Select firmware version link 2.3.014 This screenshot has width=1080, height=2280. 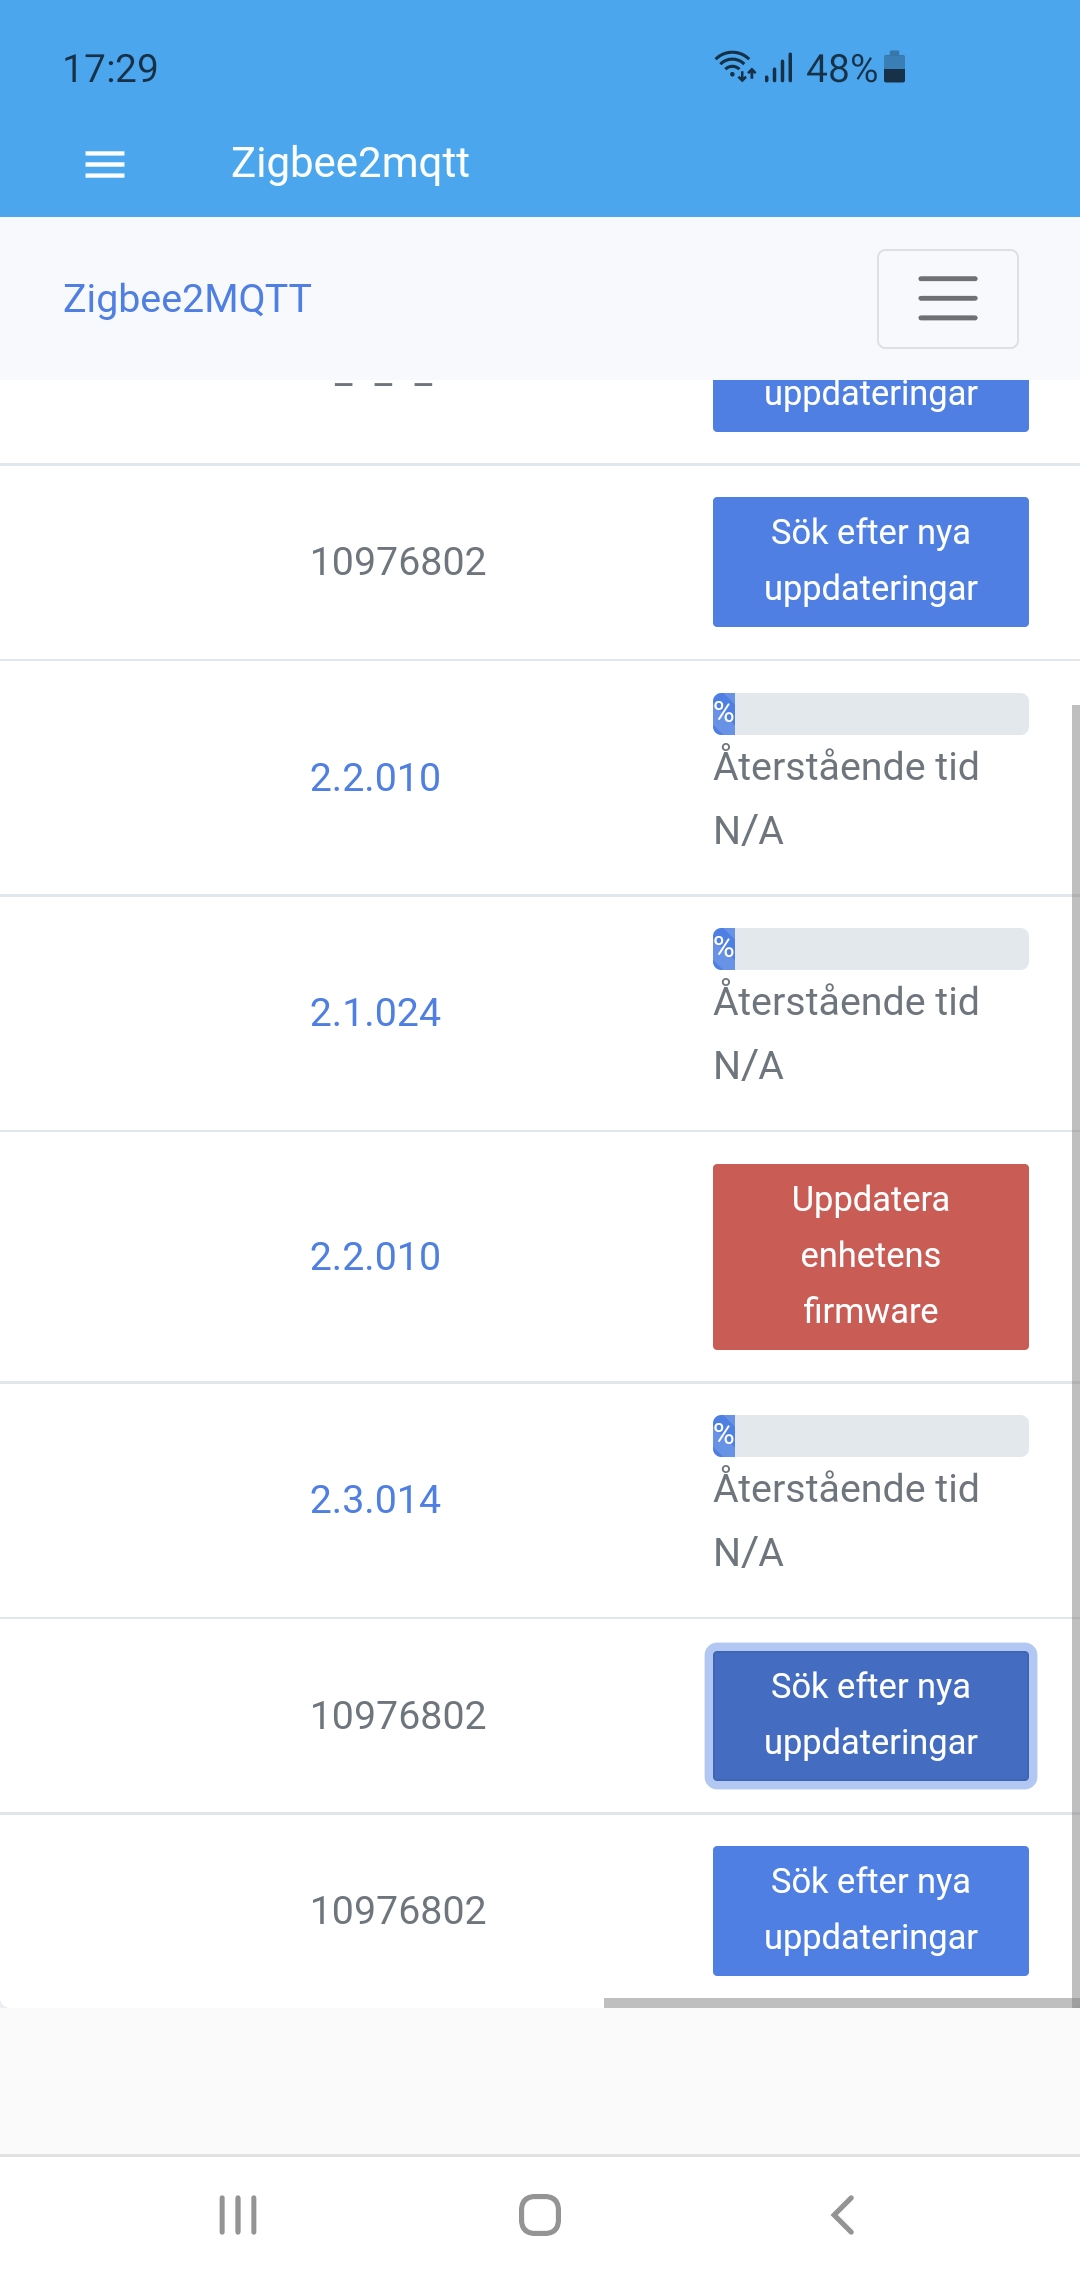coord(375,1498)
